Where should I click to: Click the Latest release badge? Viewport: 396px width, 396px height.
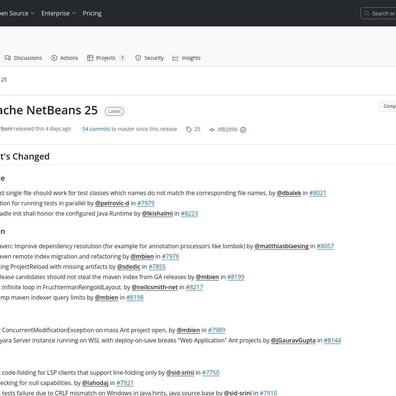click(x=114, y=111)
